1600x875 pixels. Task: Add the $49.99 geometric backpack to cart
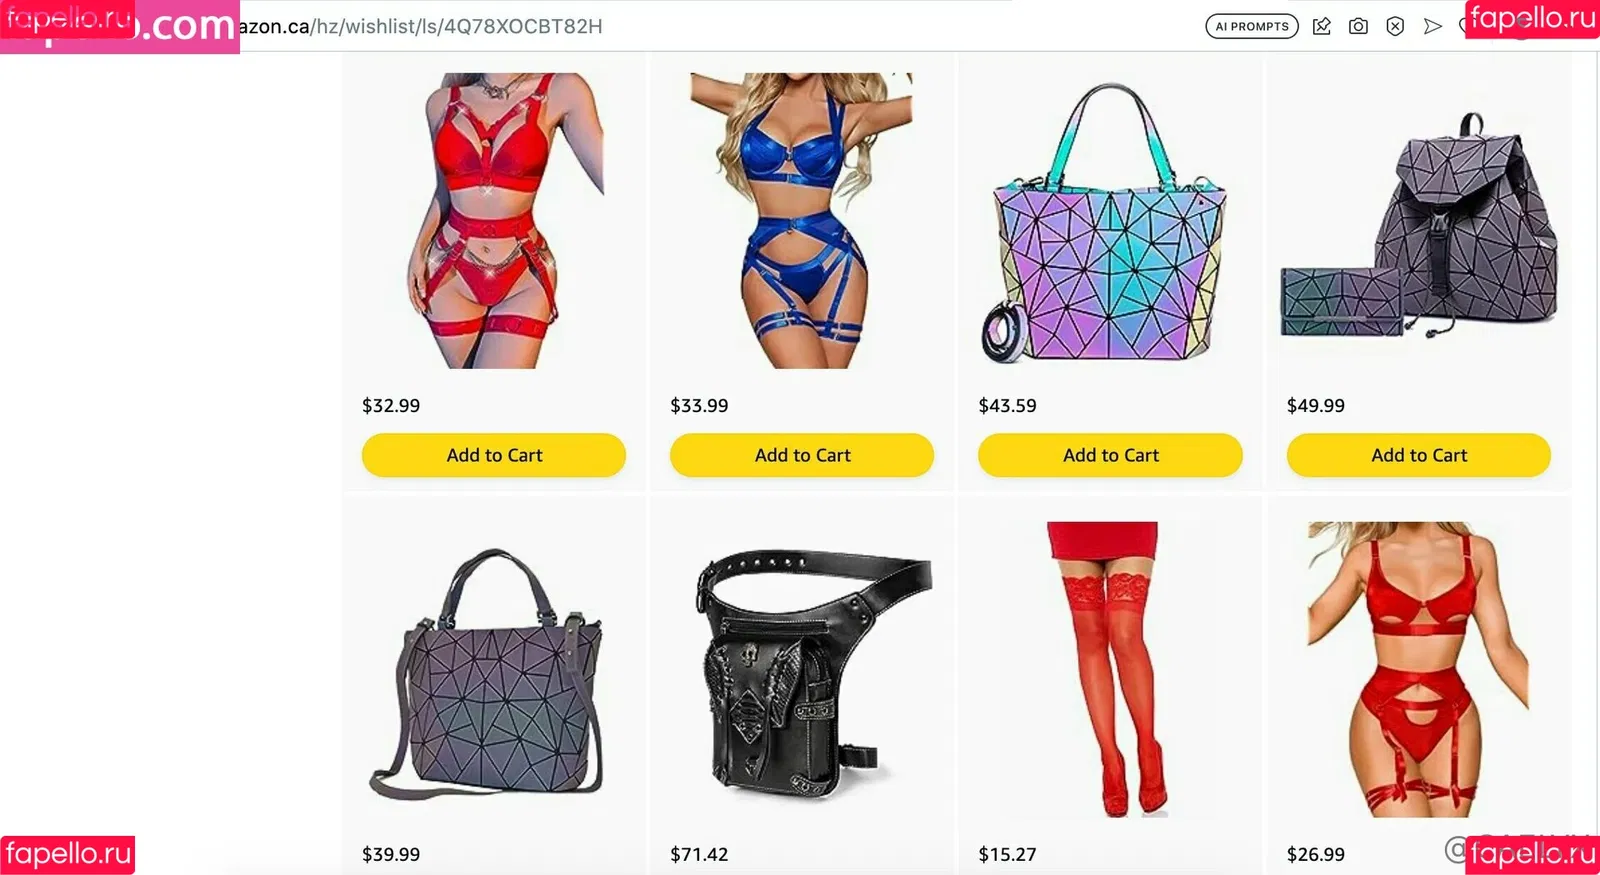[x=1419, y=455]
